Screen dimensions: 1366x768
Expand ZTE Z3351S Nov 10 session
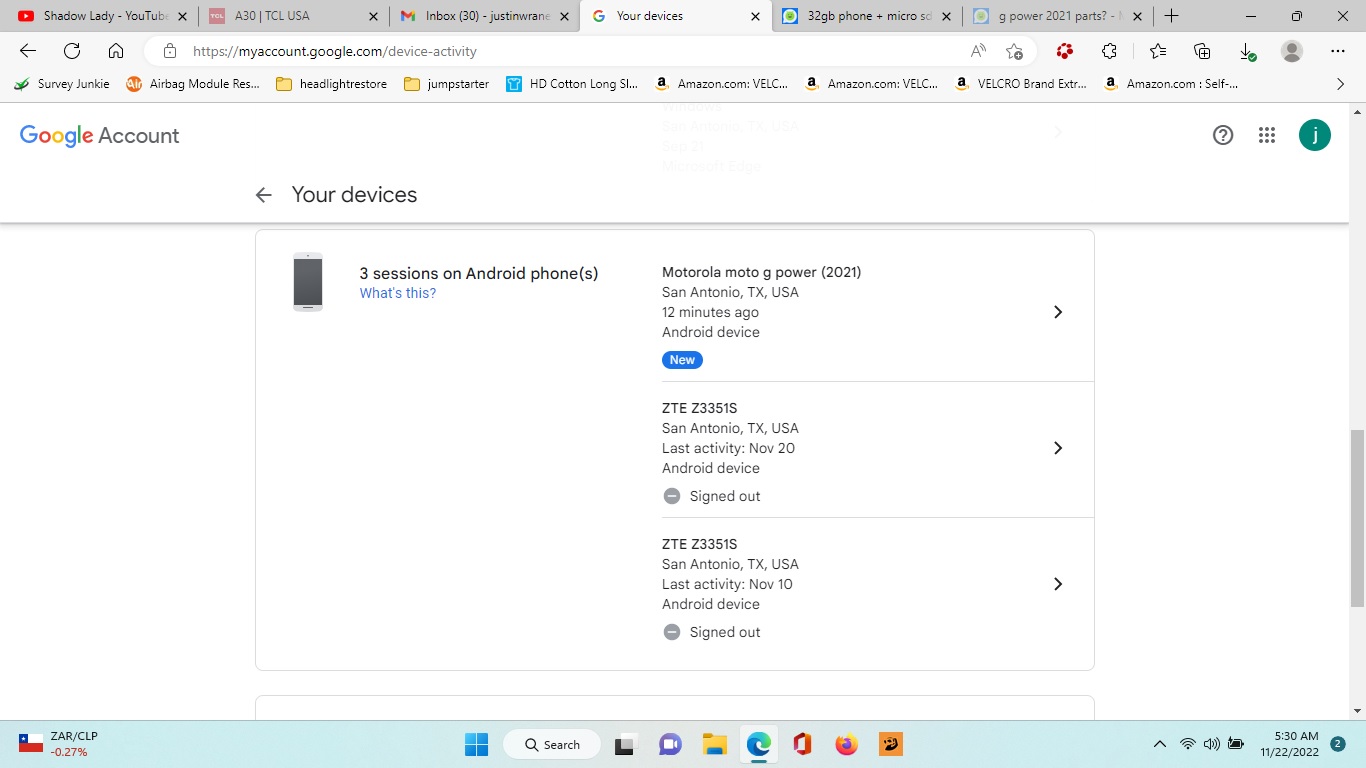tap(1058, 584)
